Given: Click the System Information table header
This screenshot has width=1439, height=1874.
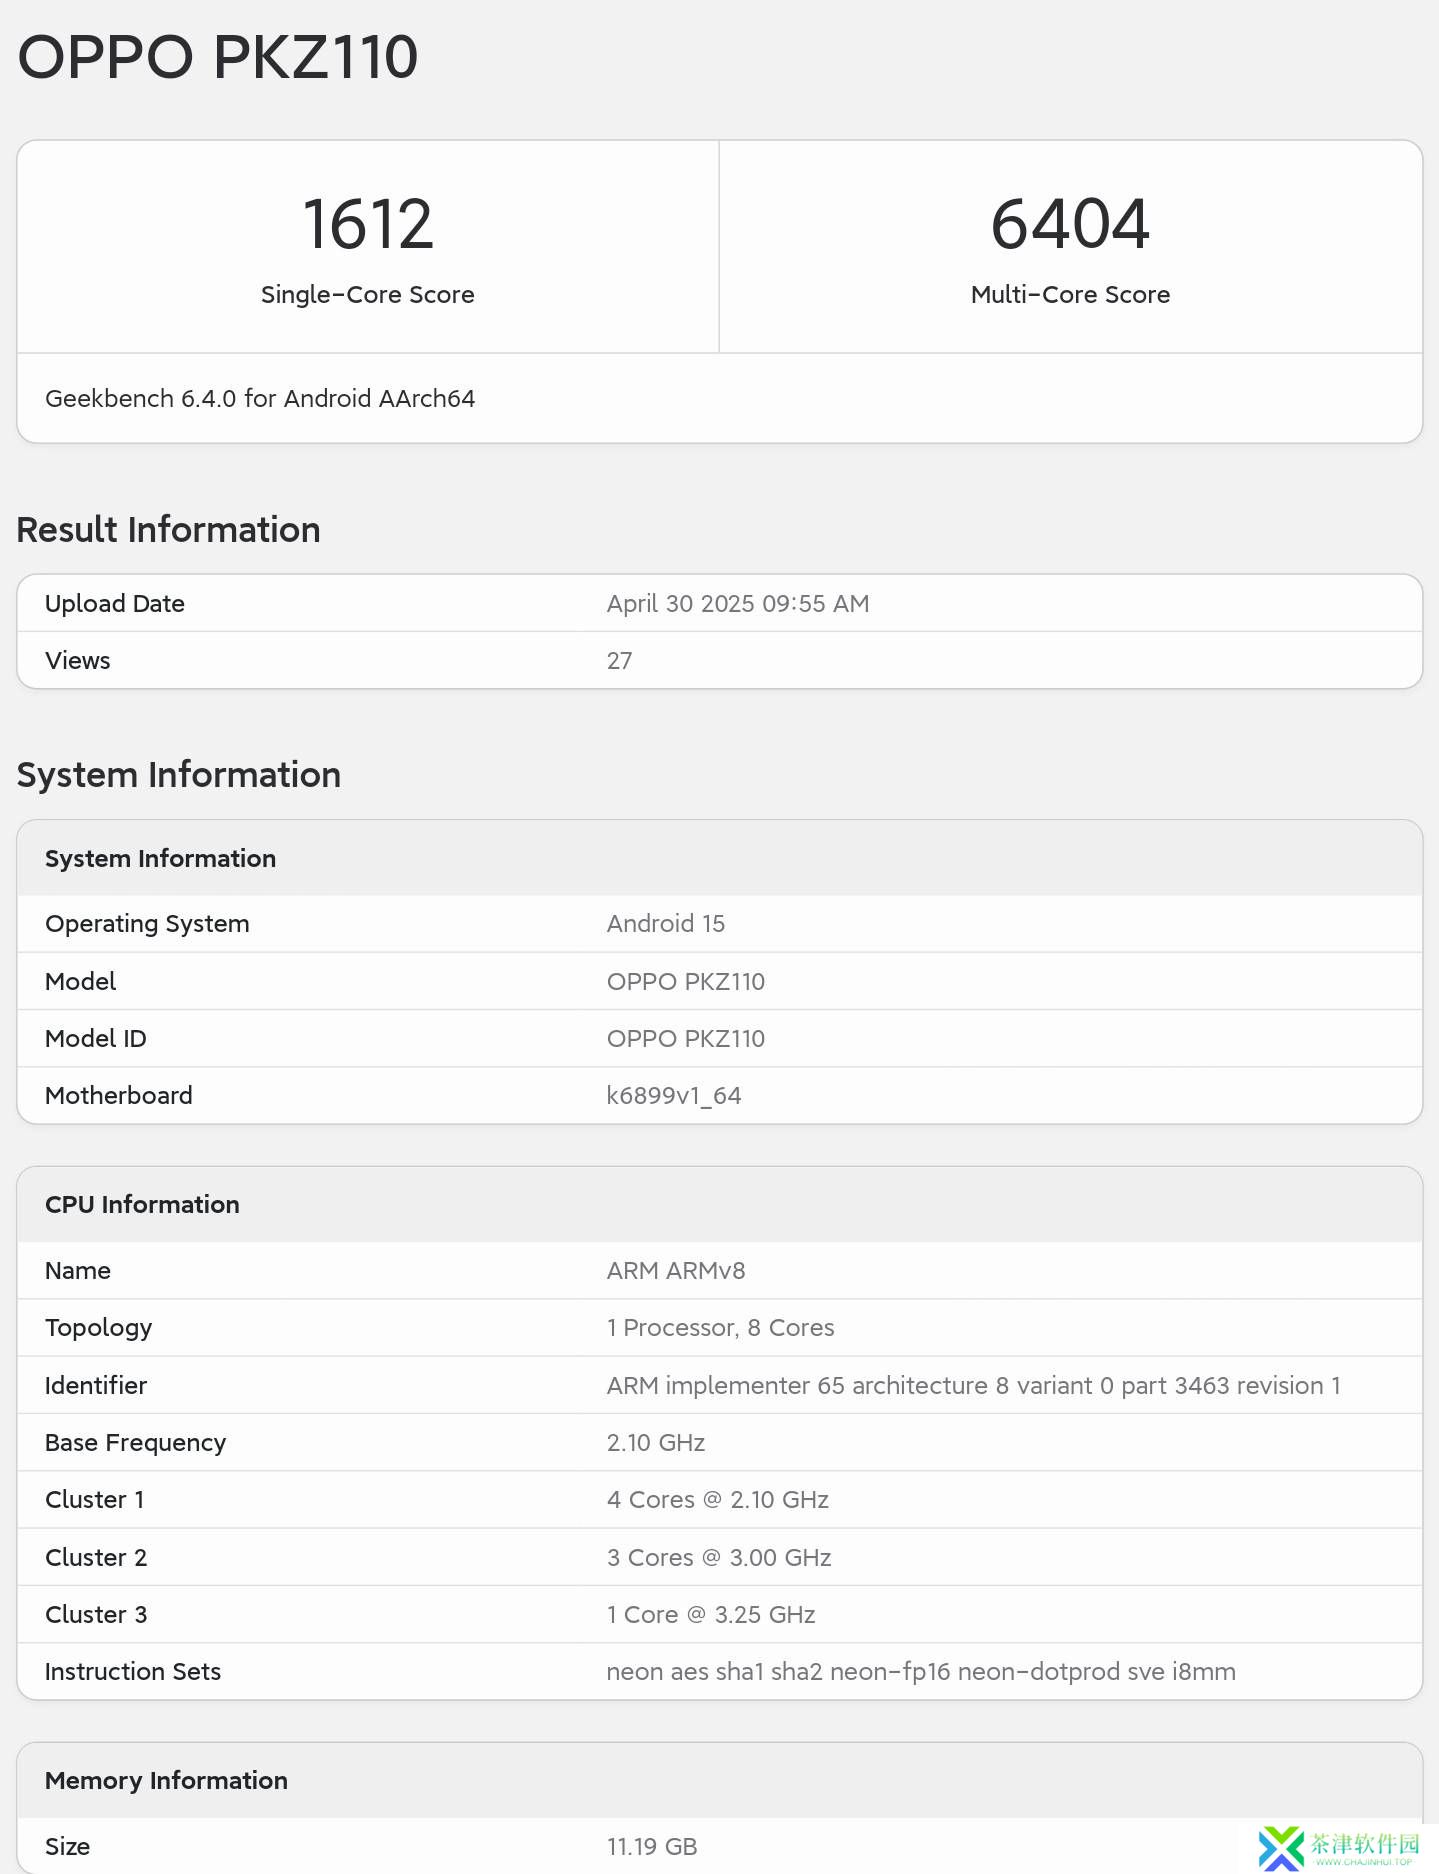Looking at the screenshot, I should [x=161, y=859].
